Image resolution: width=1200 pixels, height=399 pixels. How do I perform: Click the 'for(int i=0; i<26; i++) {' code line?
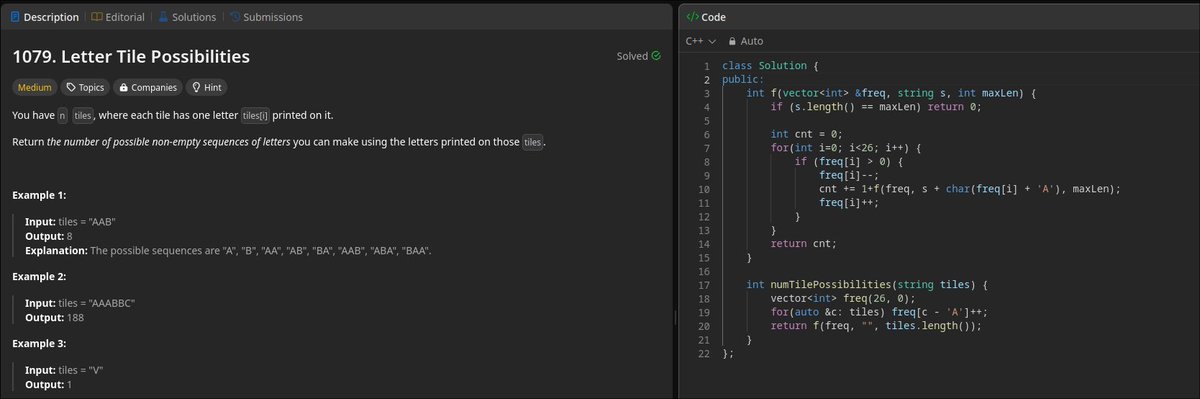(x=846, y=148)
